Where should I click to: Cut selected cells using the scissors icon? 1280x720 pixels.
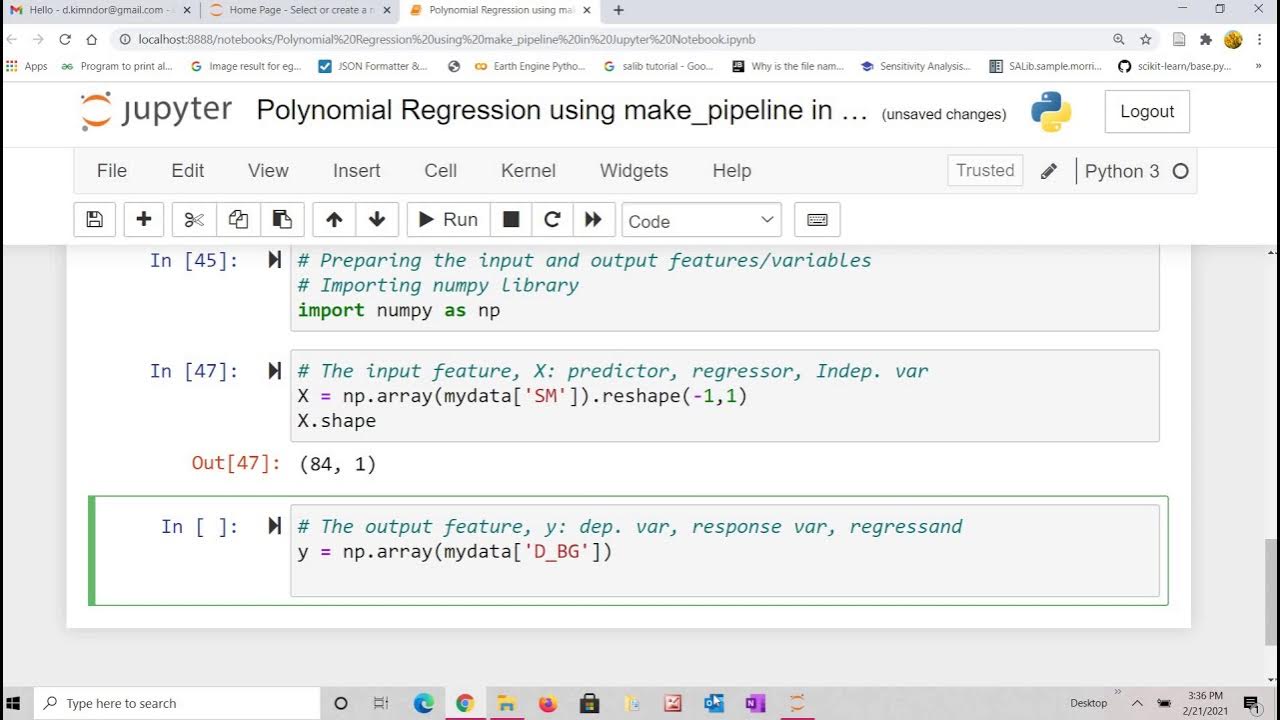coord(194,220)
